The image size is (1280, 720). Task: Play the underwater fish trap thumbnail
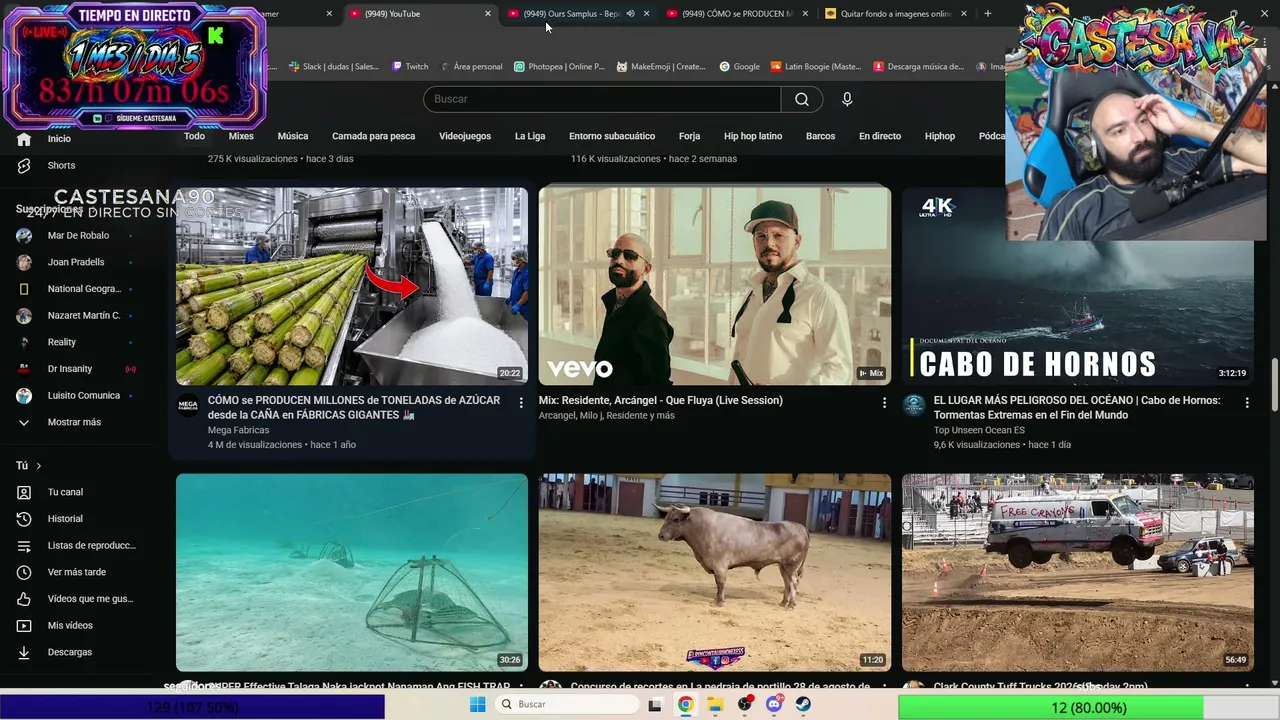(x=352, y=572)
